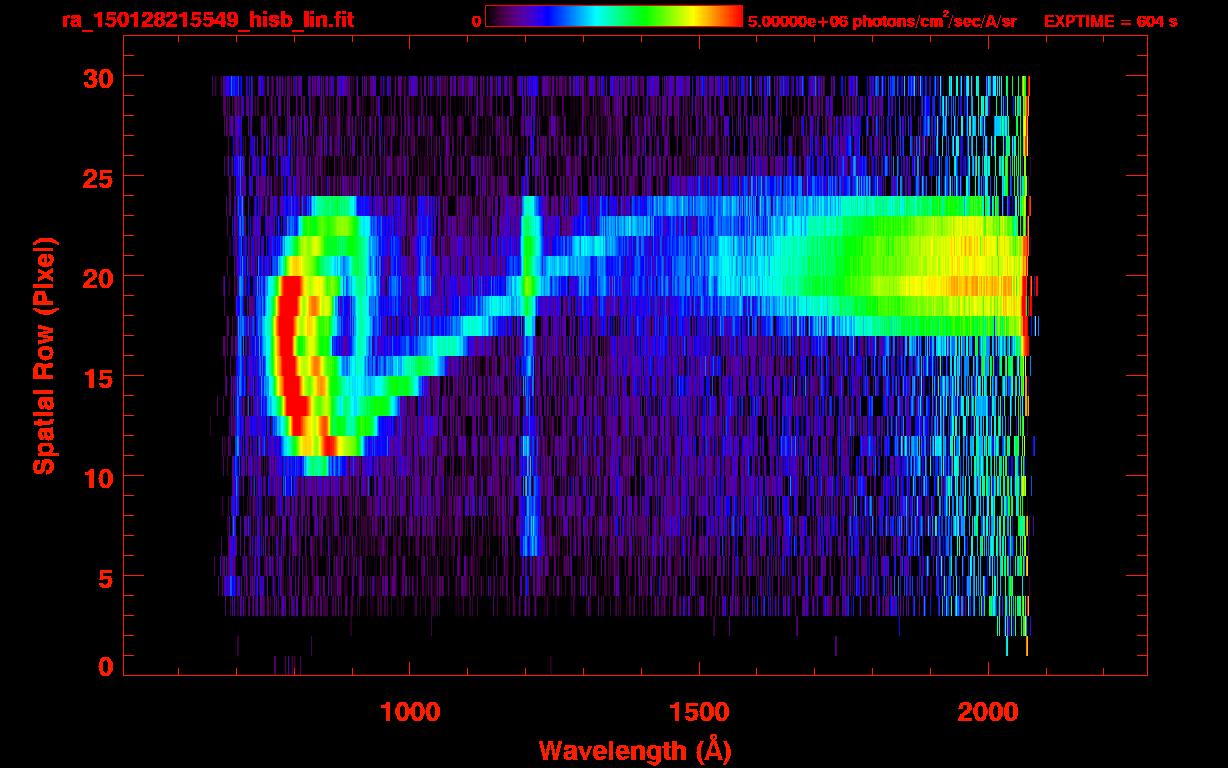Click the y-axis tick label 10
The height and width of the screenshot is (768, 1228).
(x=98, y=477)
